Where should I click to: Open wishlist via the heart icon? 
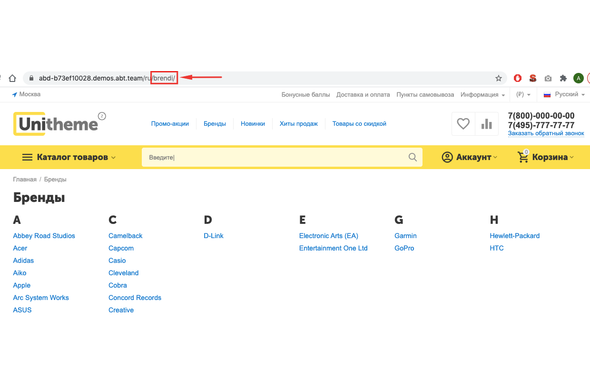point(463,123)
